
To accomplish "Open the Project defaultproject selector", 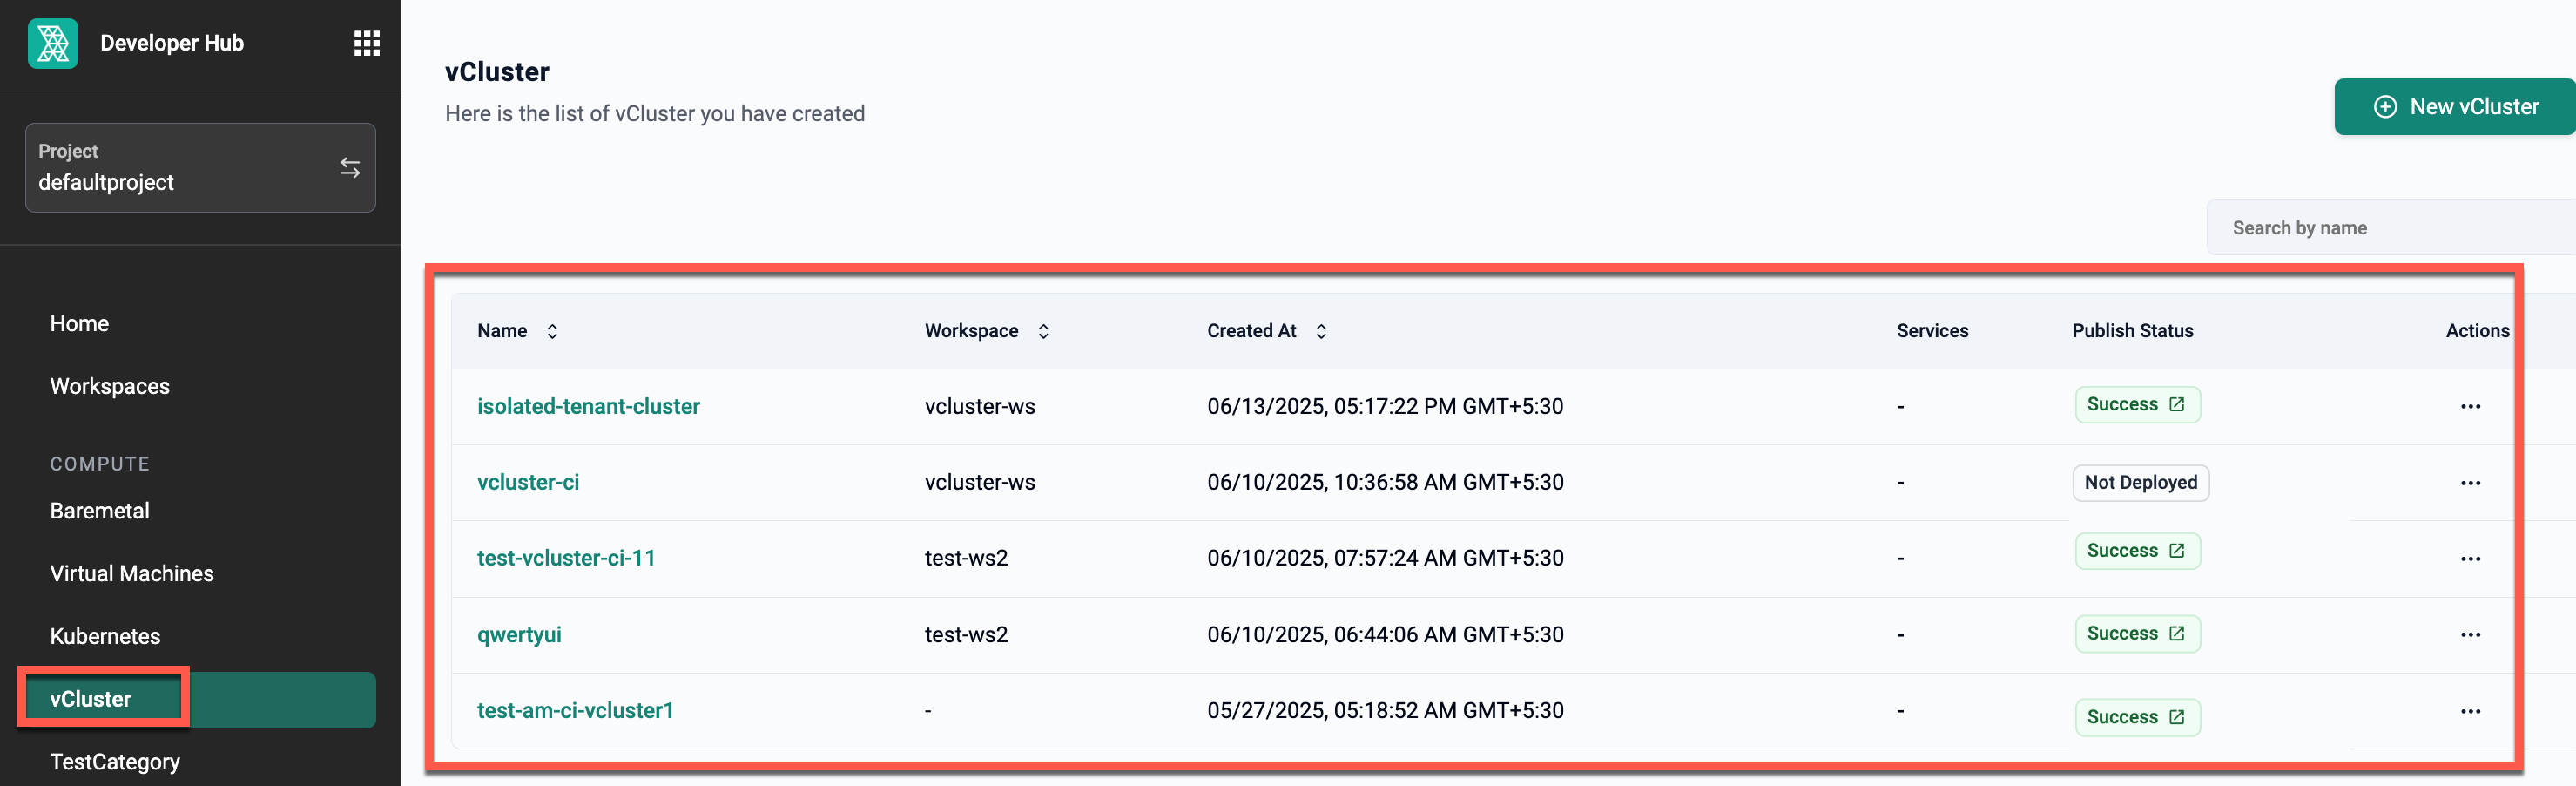I will [x=200, y=167].
